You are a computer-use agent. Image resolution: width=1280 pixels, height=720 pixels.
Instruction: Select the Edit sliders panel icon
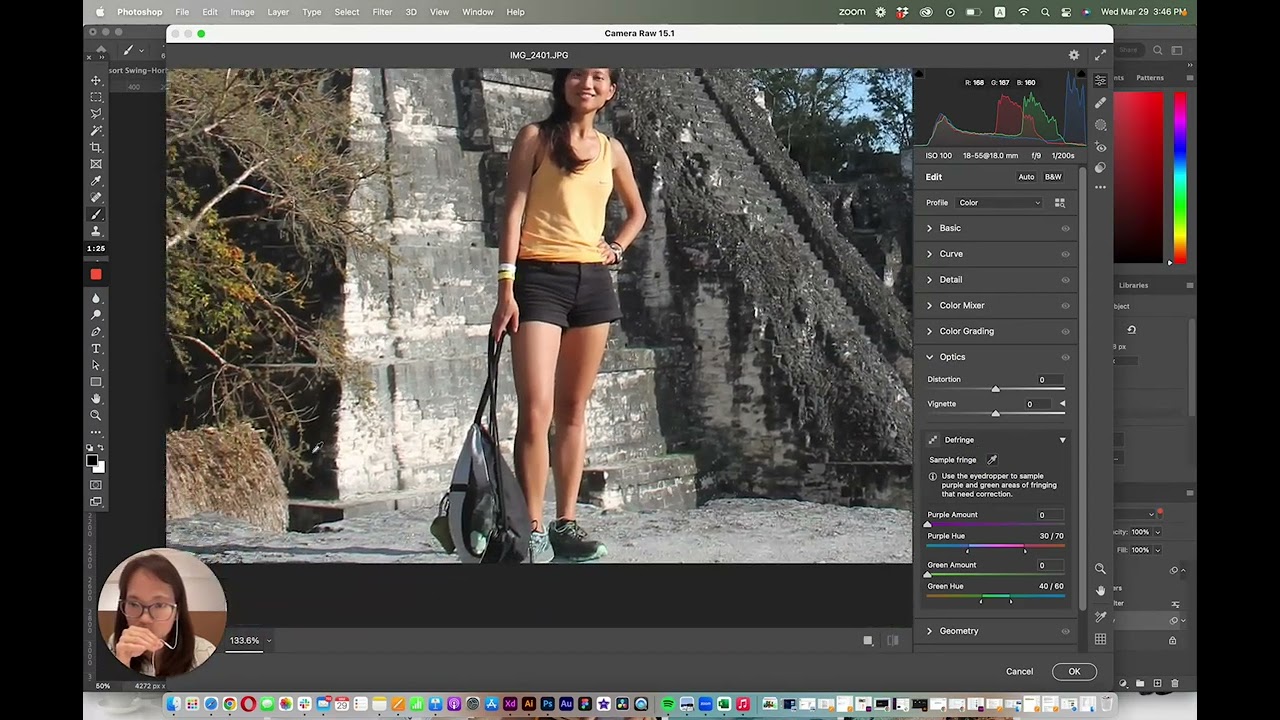(1100, 80)
